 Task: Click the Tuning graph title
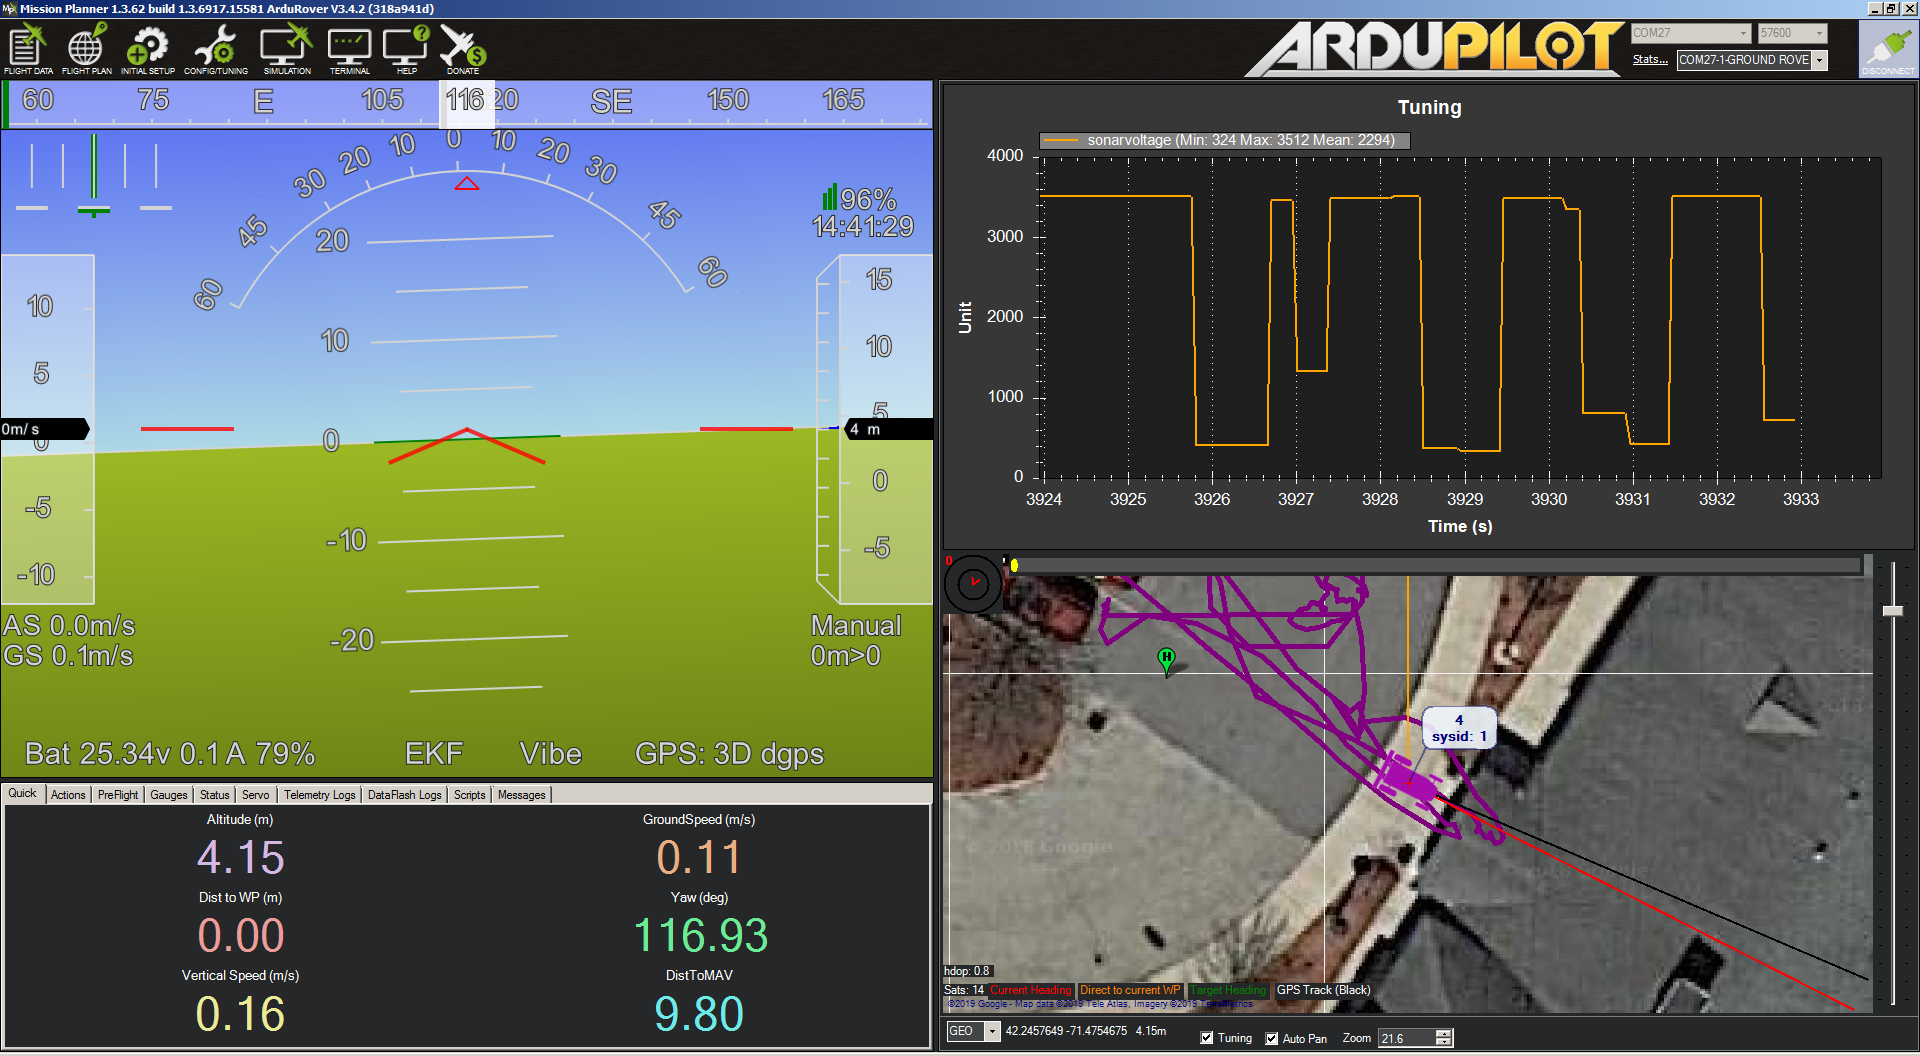coord(1429,107)
